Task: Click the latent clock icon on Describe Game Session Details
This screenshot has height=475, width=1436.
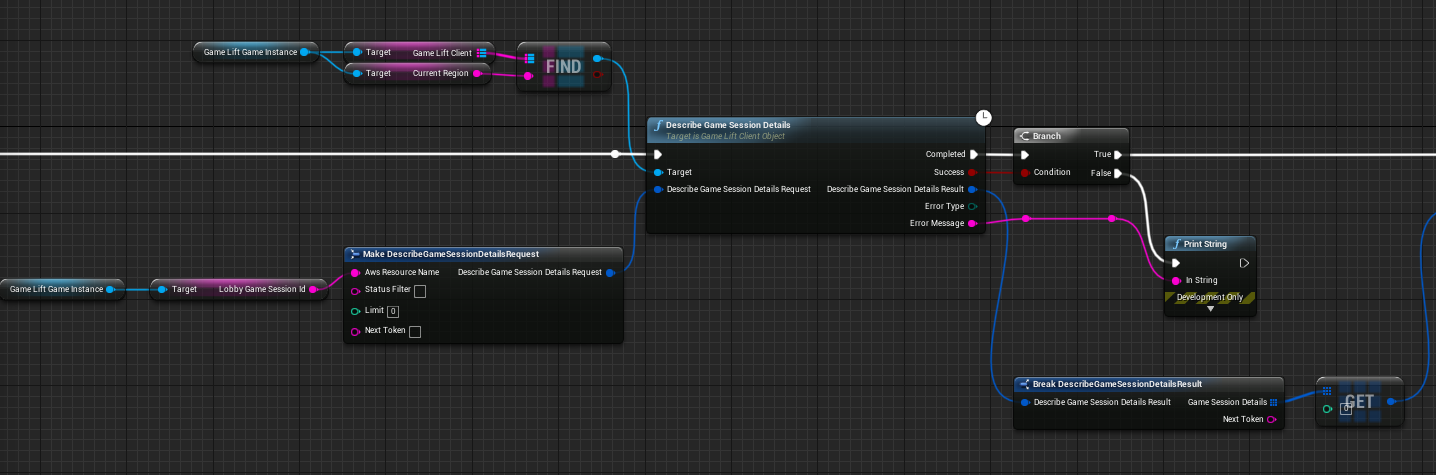Action: (984, 118)
